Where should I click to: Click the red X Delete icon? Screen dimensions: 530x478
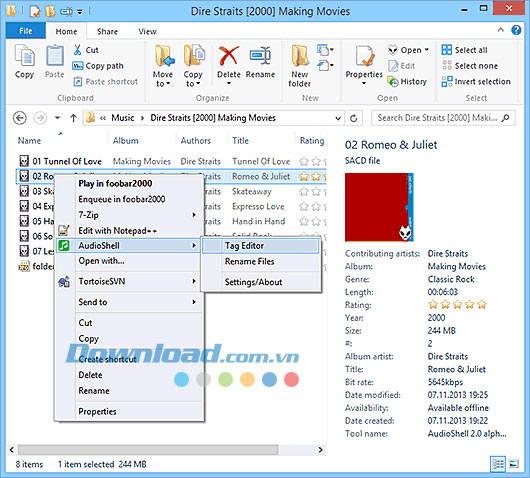pyautogui.click(x=228, y=56)
